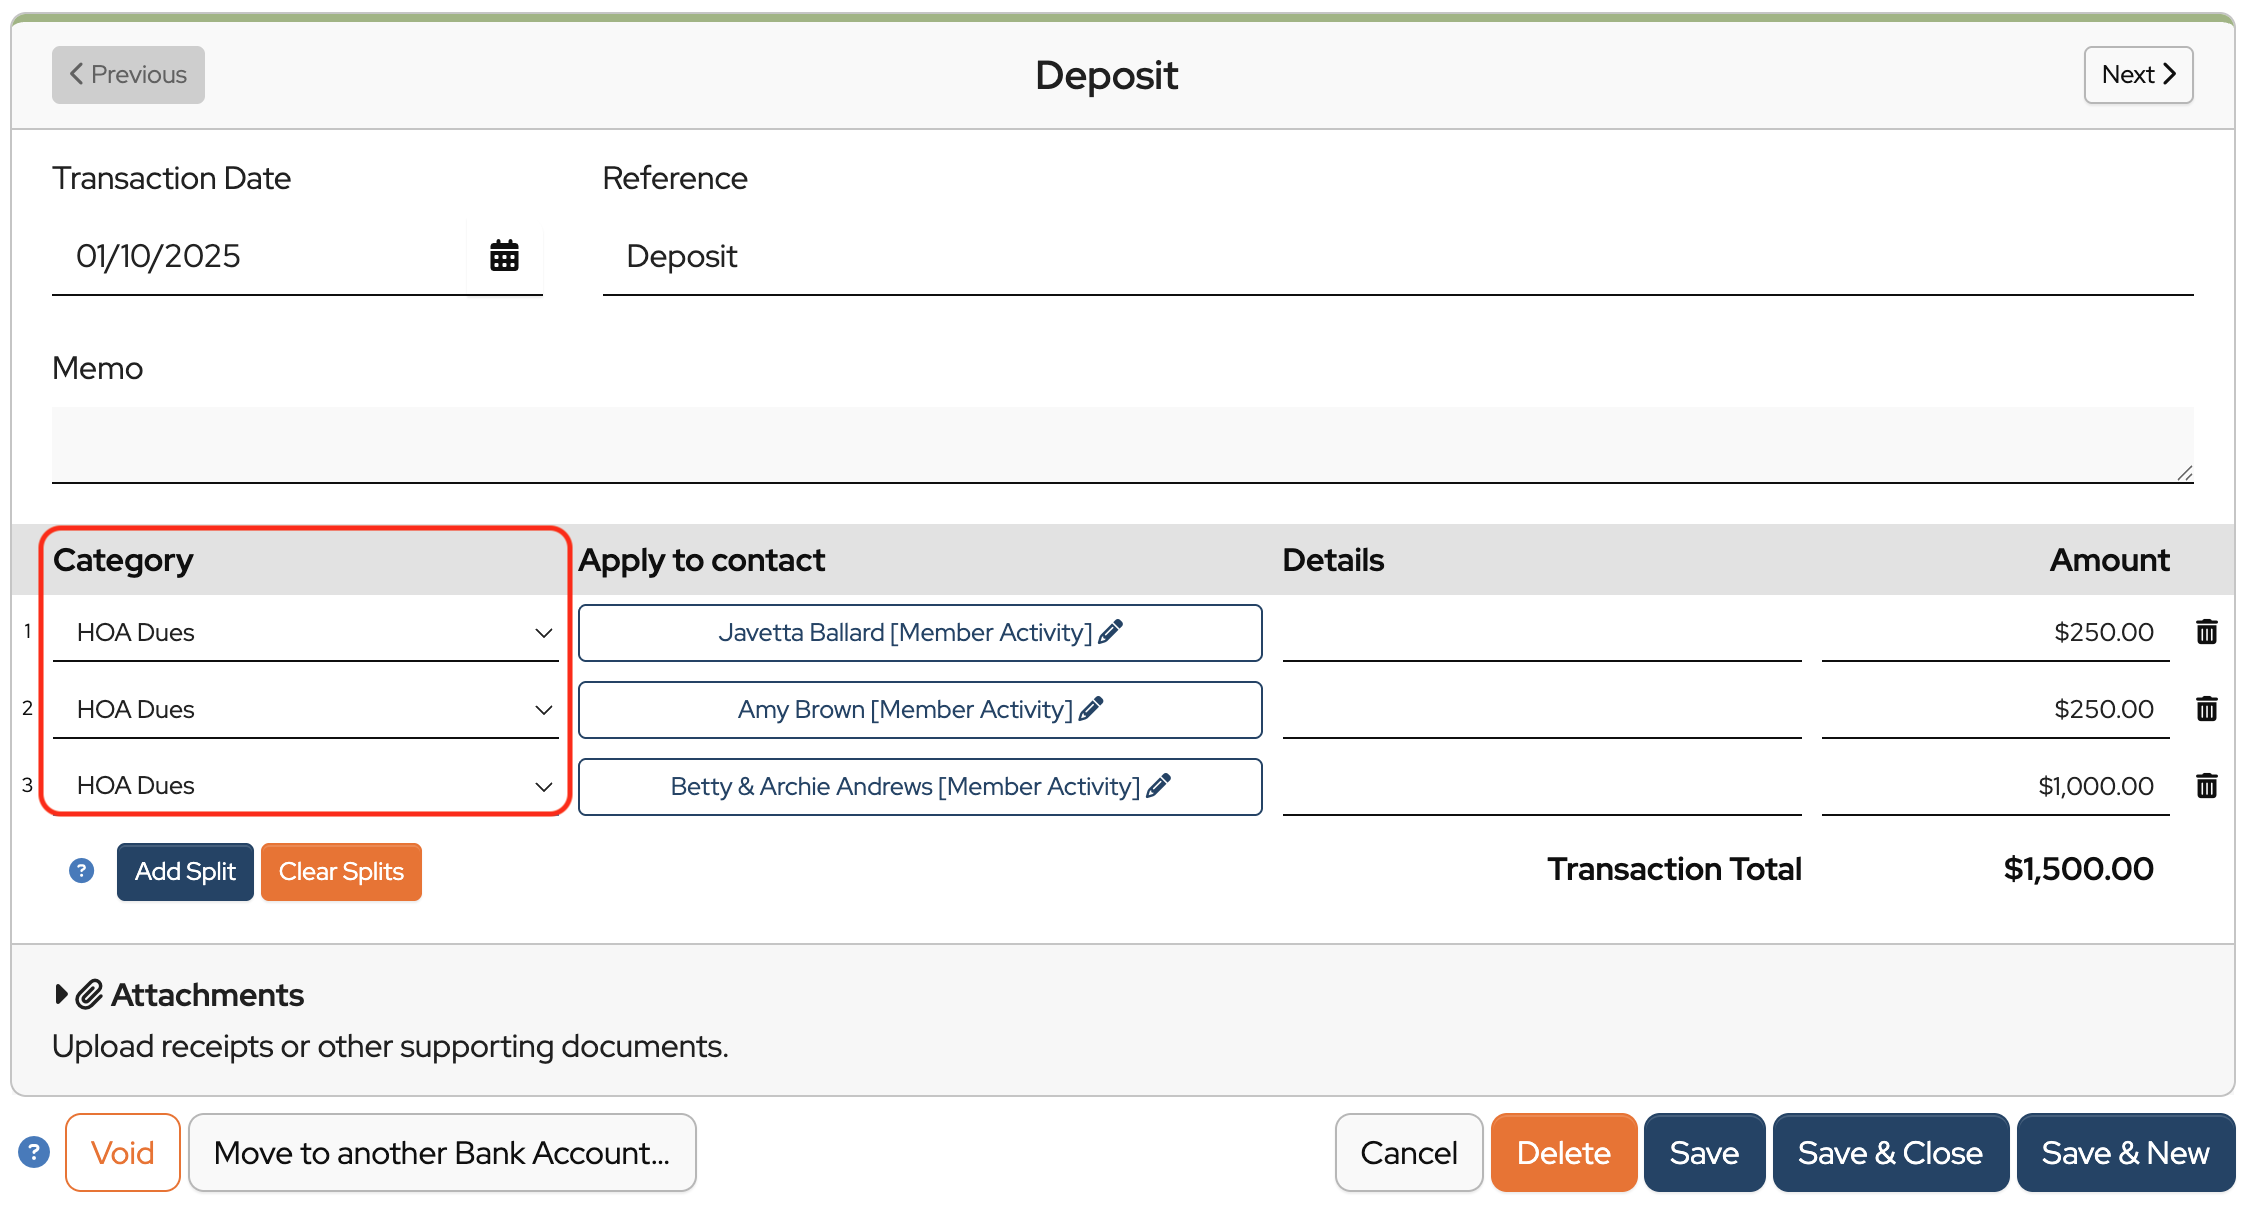The image size is (2244, 1216).
Task: Open the transaction date calendar picker
Action: (504, 256)
